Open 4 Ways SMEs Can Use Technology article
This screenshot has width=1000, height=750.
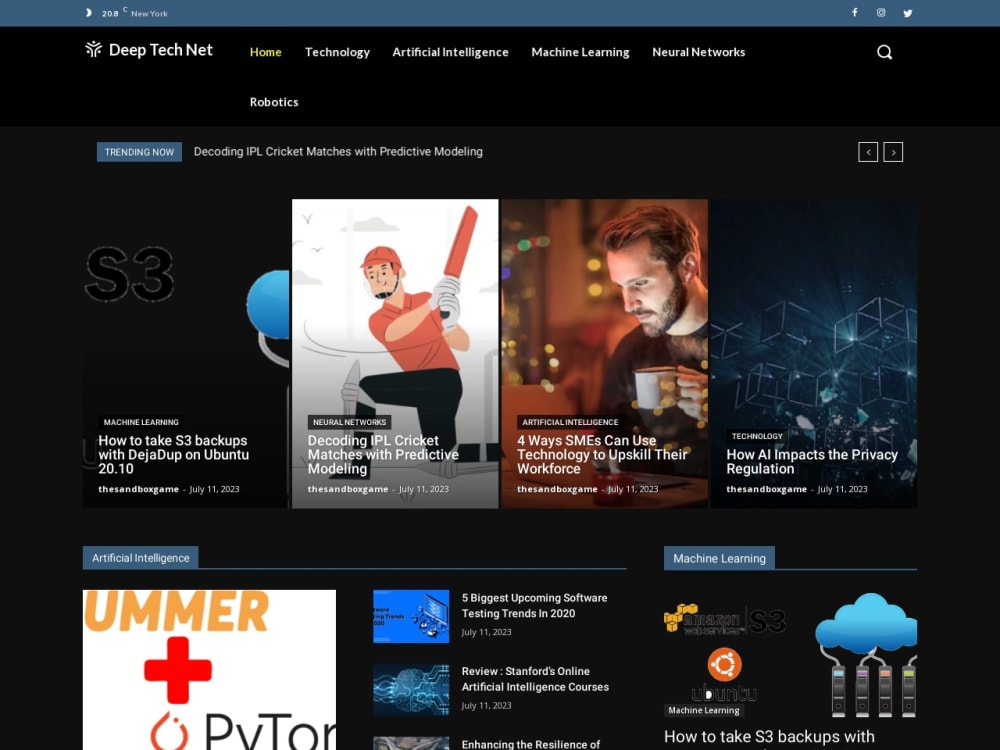(602, 454)
